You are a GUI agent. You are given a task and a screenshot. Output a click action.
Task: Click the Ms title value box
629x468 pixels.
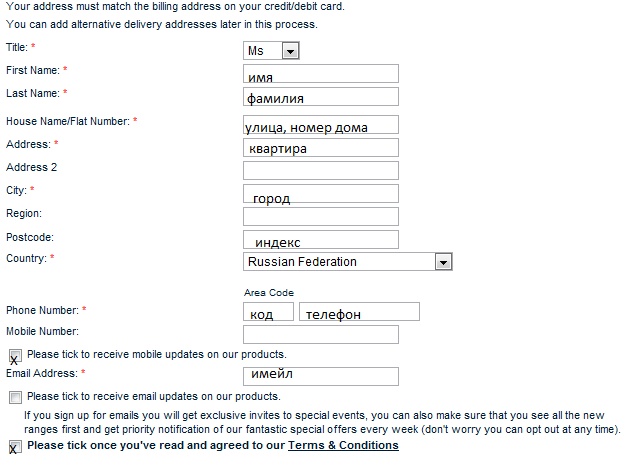pos(262,50)
